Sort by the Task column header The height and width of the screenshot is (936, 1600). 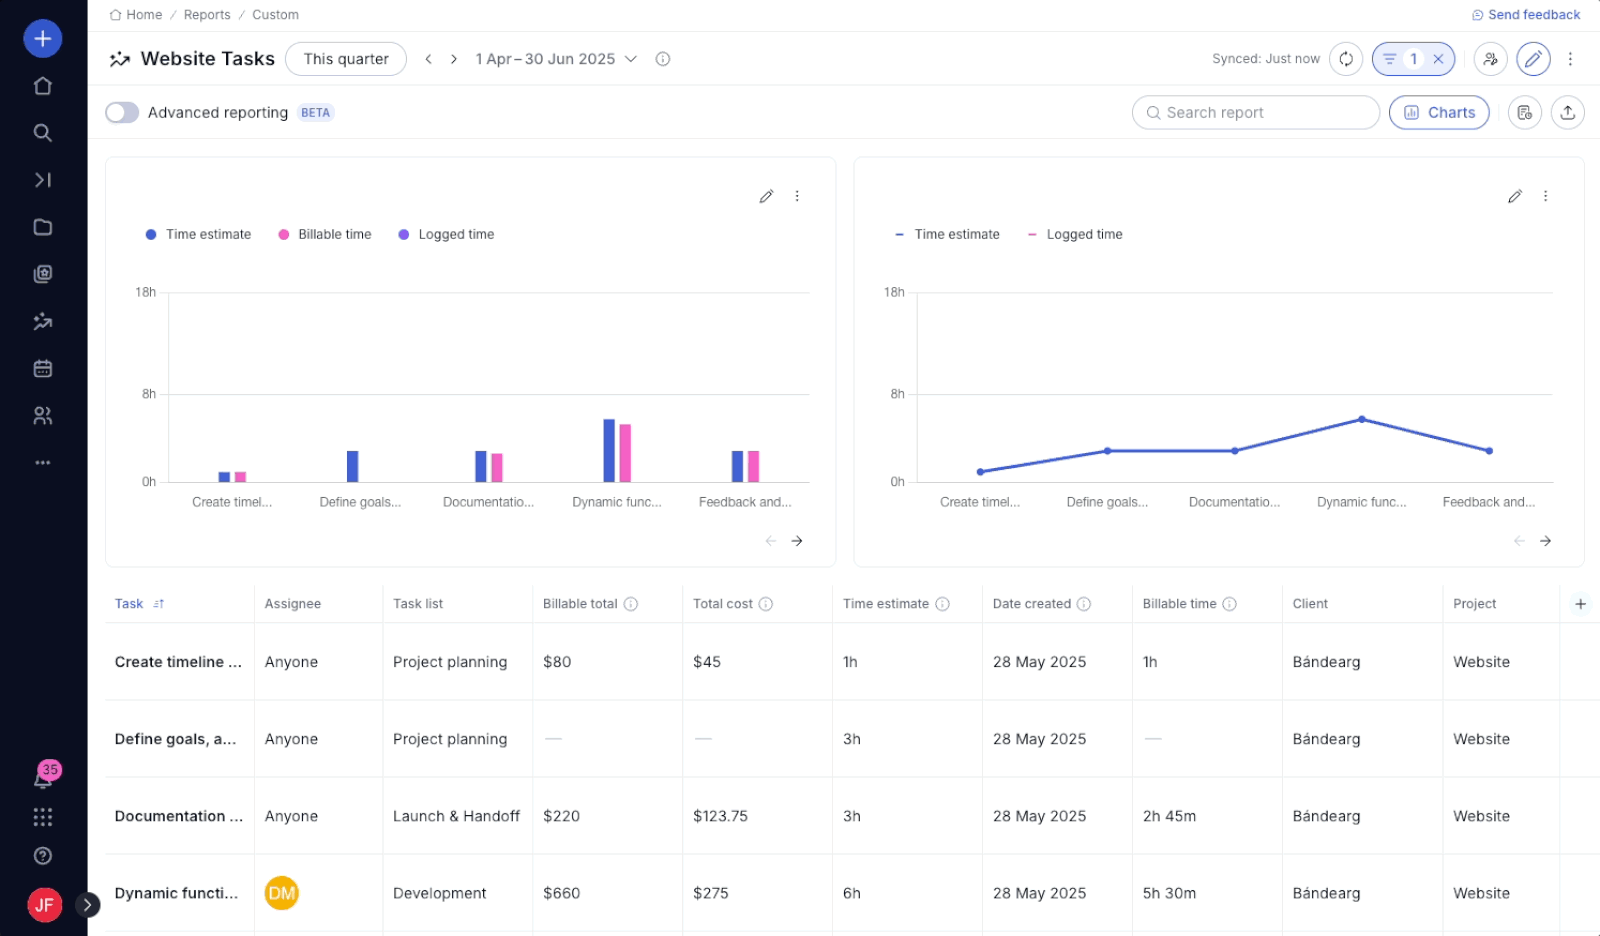(130, 604)
